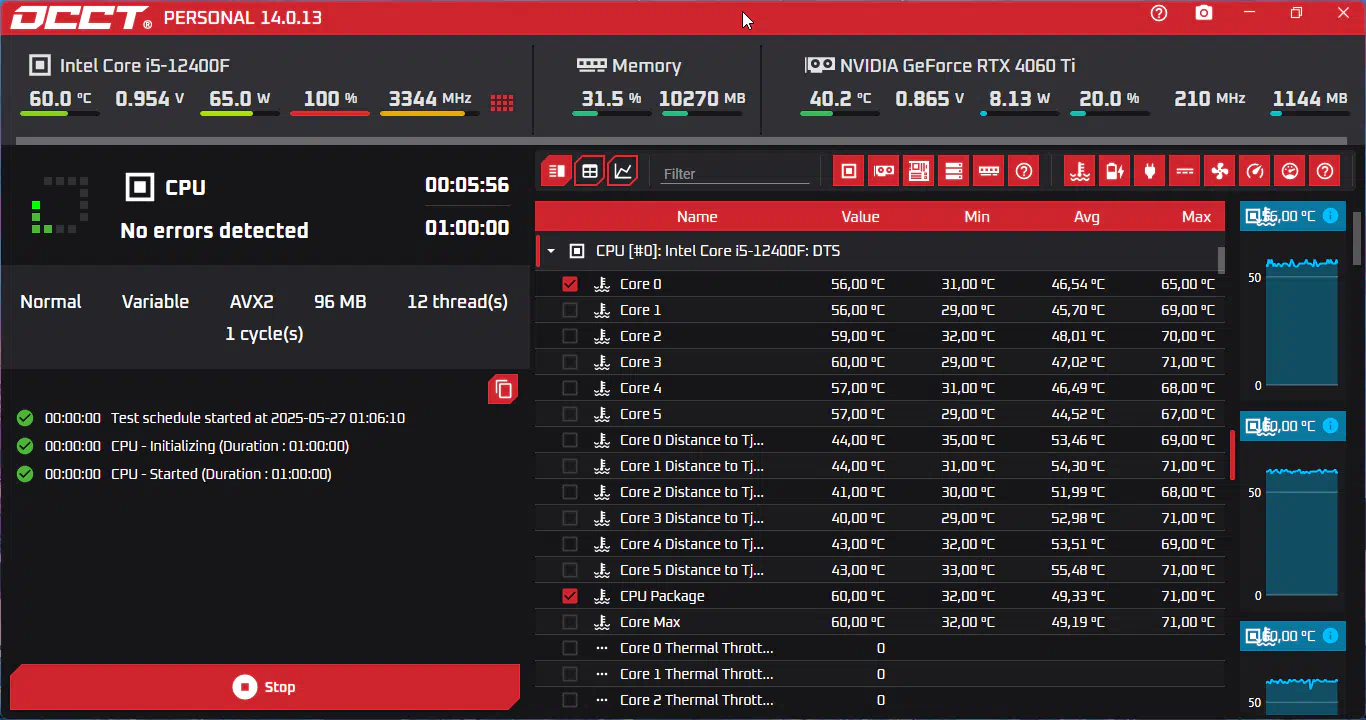Filter sensors by voltage plug icon

1149,171
